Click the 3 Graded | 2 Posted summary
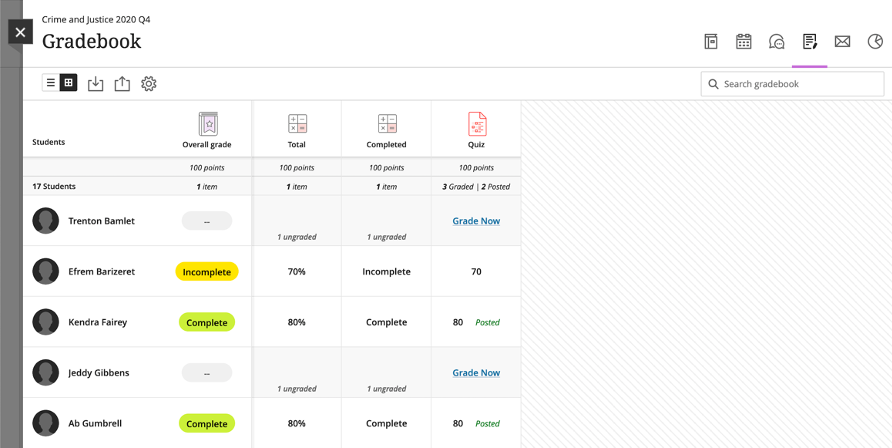This screenshot has height=448, width=892. click(476, 186)
